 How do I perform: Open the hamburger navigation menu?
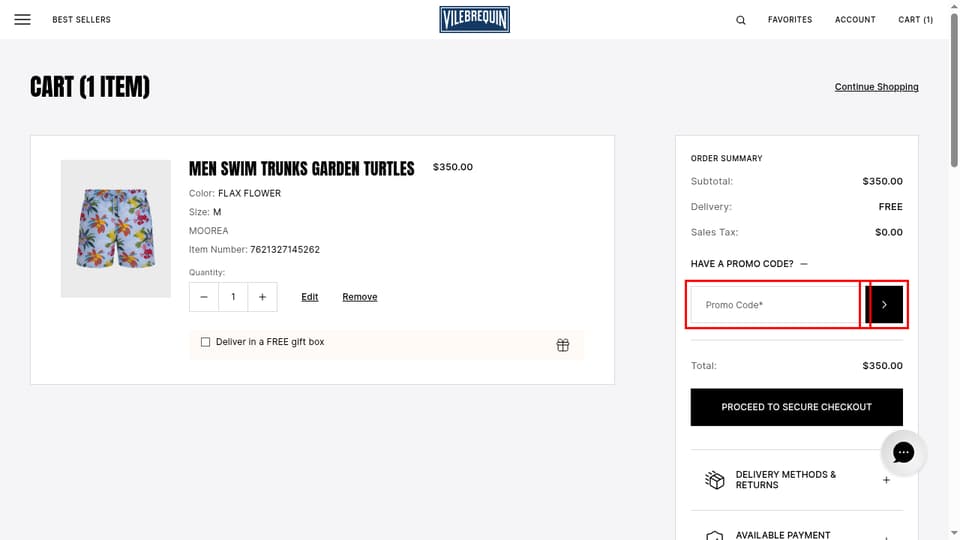23,20
